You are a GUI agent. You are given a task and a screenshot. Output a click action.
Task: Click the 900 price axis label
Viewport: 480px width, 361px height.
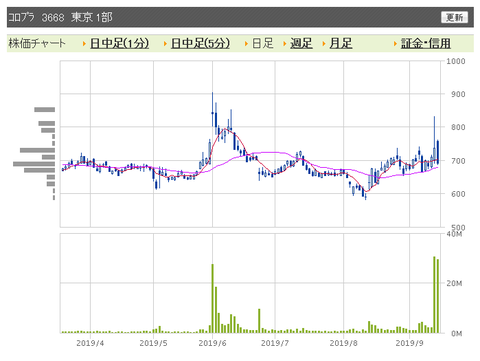click(x=458, y=94)
